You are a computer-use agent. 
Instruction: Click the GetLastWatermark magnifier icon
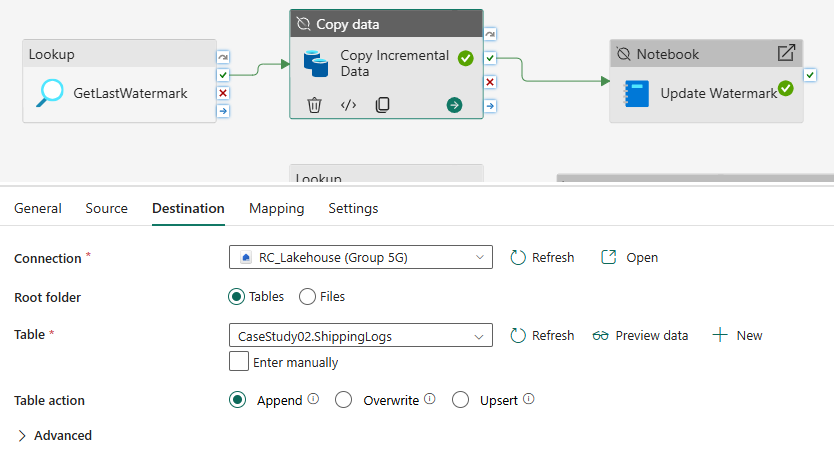[x=50, y=93]
